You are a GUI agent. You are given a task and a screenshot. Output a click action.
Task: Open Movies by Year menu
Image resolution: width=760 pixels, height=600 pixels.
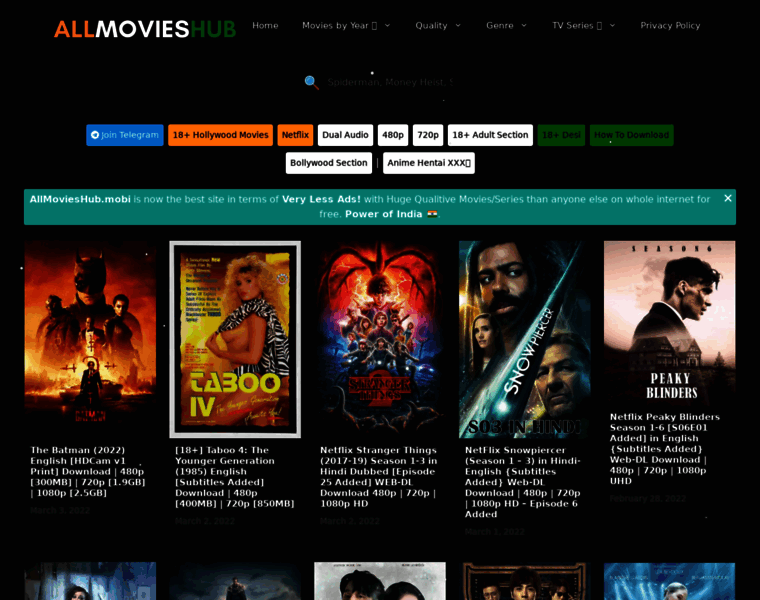[x=339, y=25]
